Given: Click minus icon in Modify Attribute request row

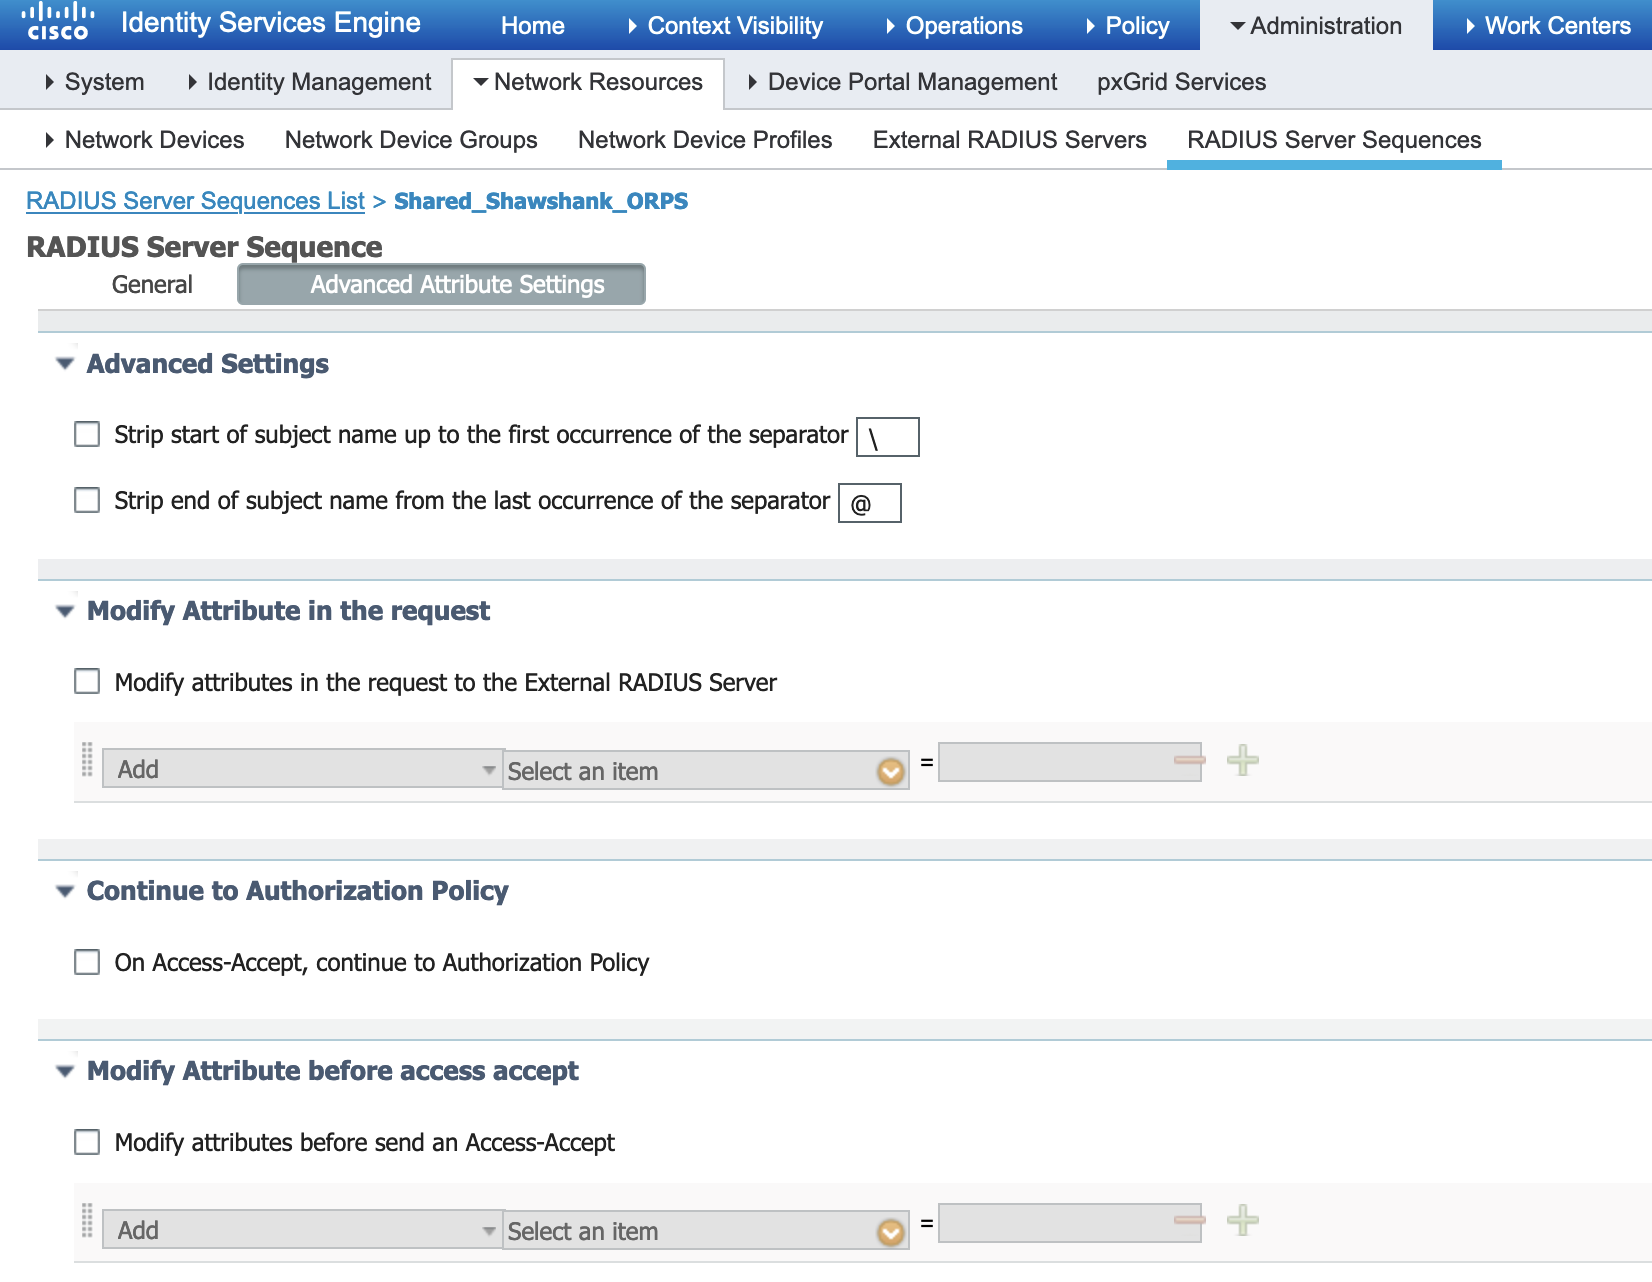Looking at the screenshot, I should click(1189, 761).
